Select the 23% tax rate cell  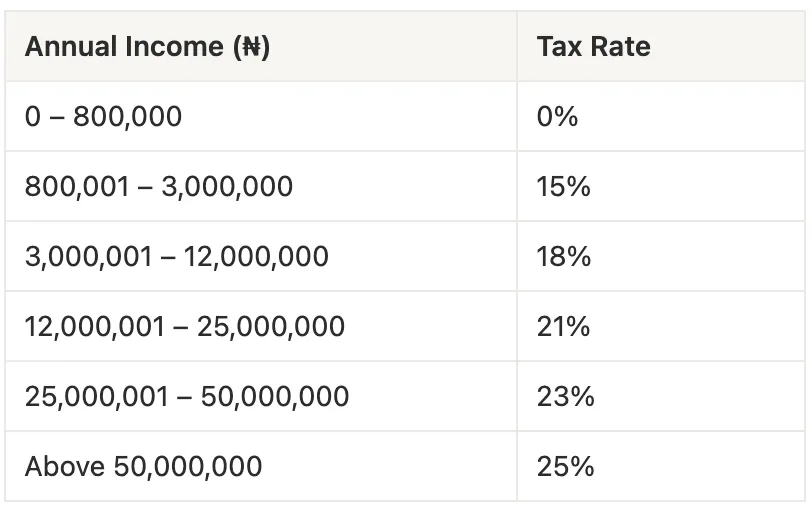coord(661,396)
